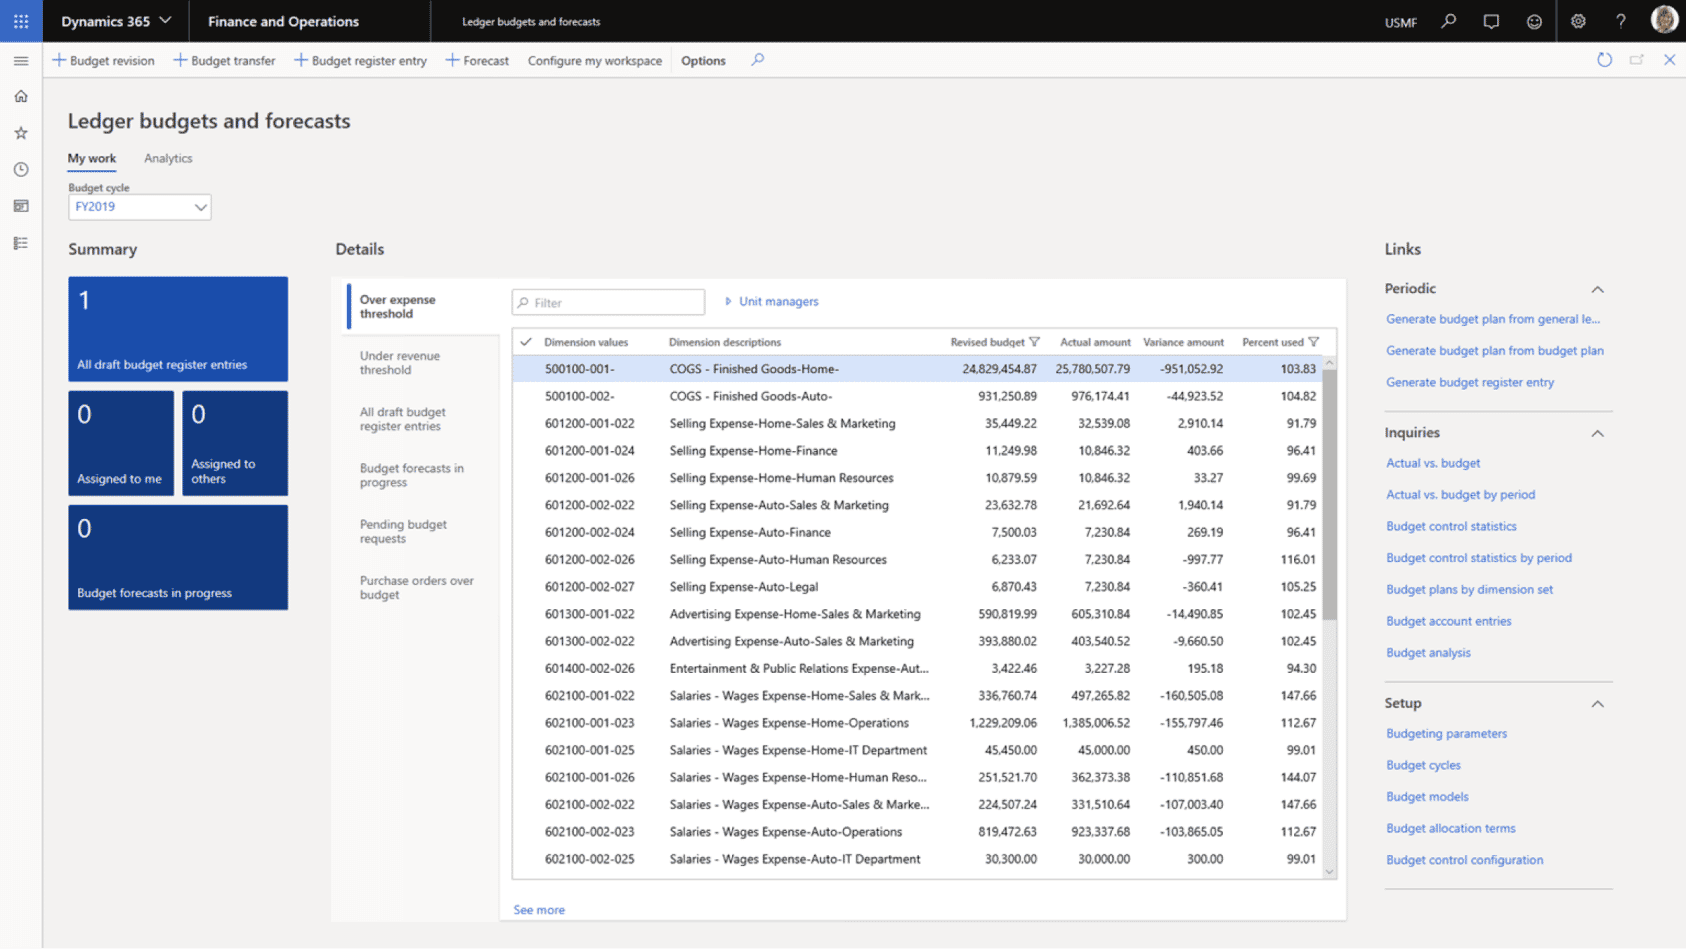Open Favorites star in sidebar

(x=21, y=133)
